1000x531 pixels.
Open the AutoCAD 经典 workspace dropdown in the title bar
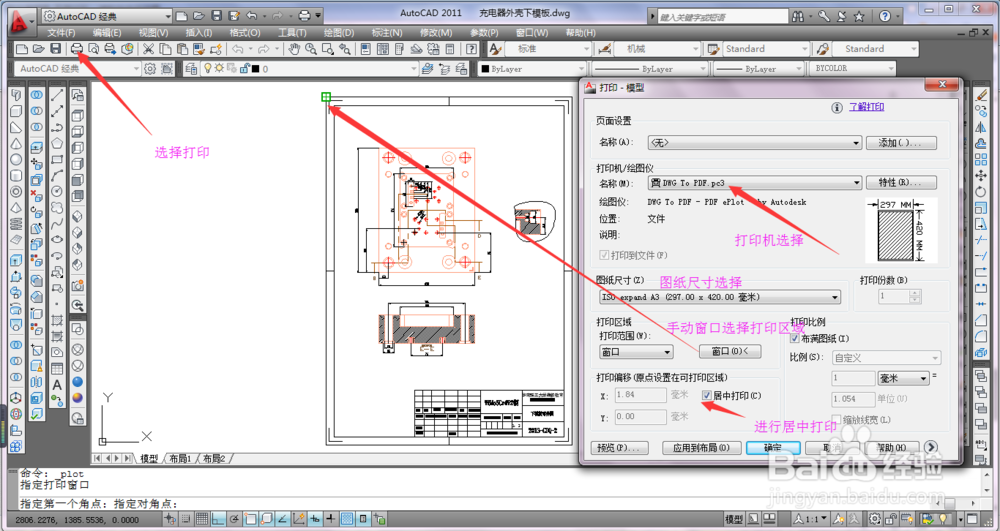pos(107,16)
